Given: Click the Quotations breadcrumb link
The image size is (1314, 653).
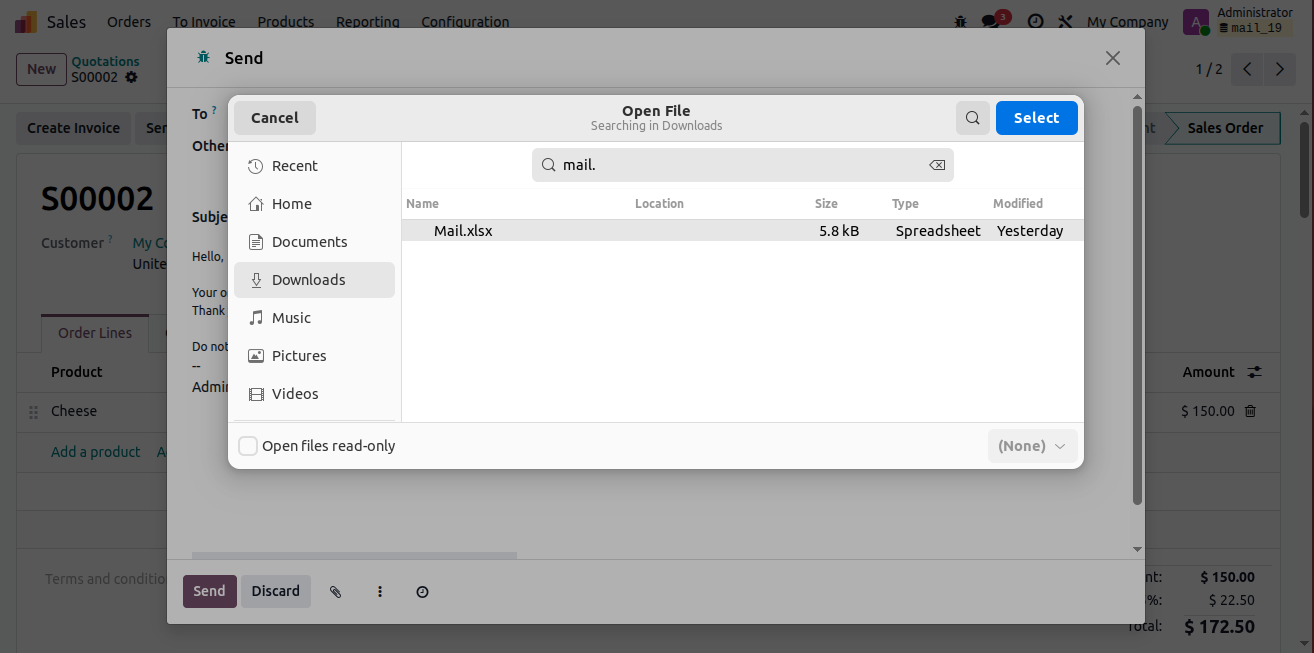Looking at the screenshot, I should 106,61.
